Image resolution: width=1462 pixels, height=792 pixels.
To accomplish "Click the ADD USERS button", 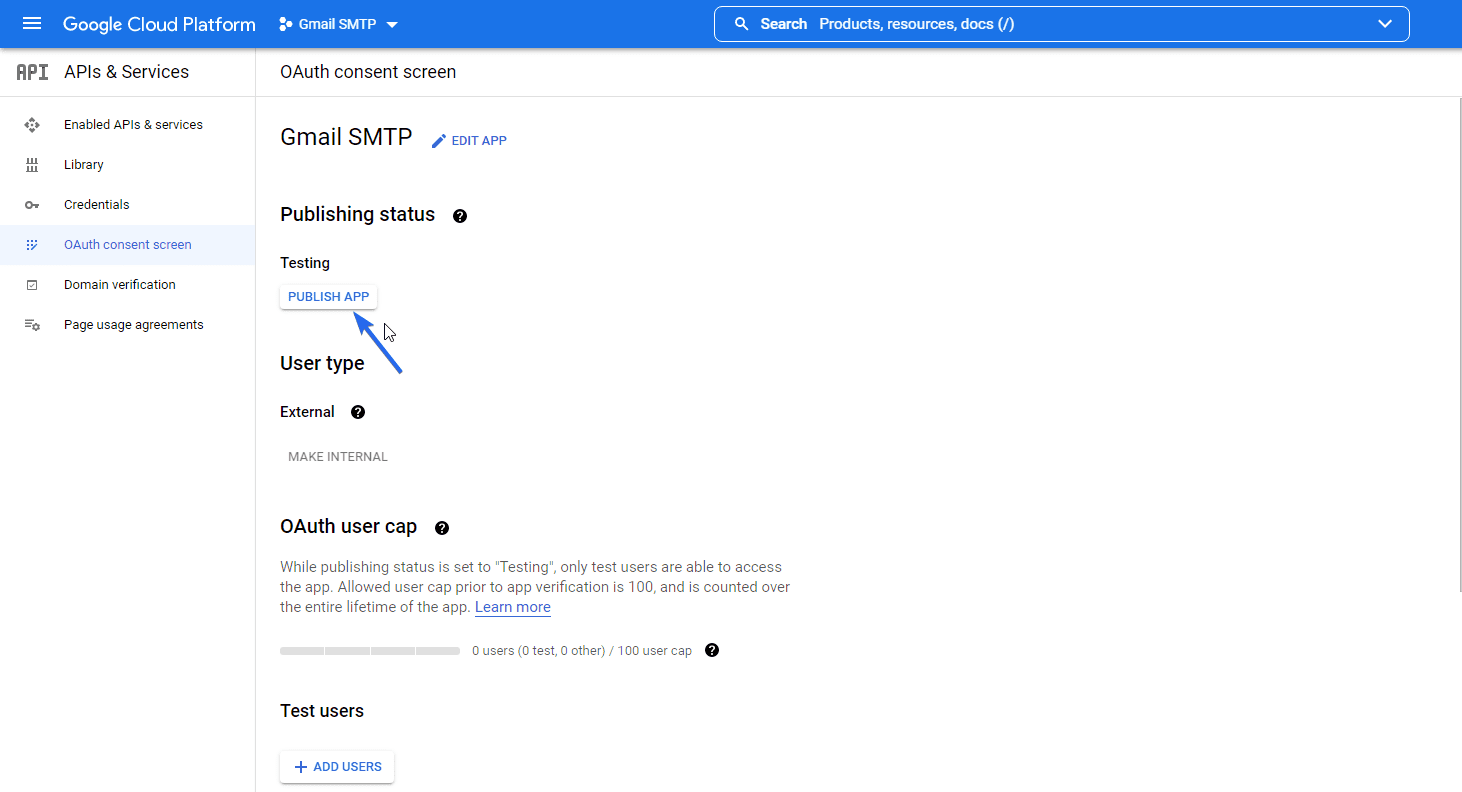I will pyautogui.click(x=337, y=767).
